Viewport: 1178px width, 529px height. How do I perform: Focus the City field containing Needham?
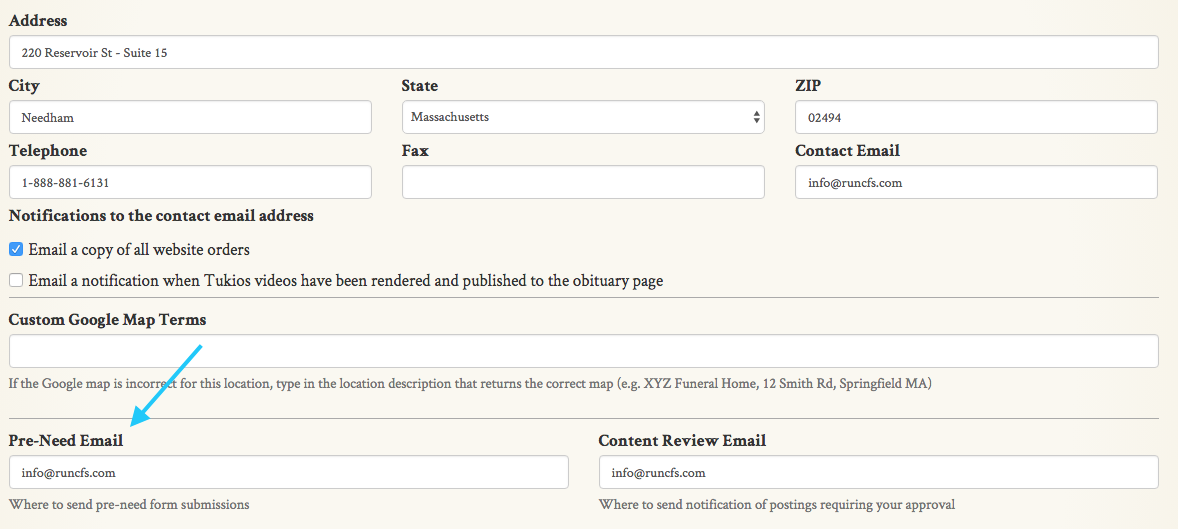pyautogui.click(x=190, y=117)
